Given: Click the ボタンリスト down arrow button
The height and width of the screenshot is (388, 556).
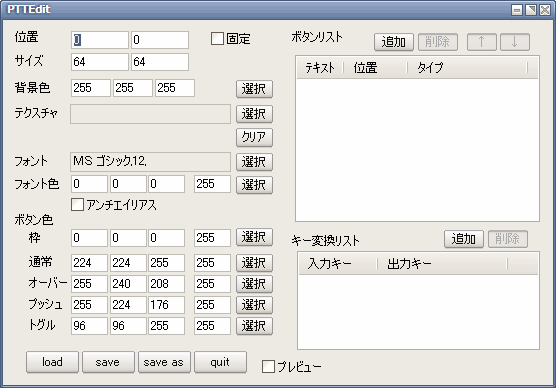Looking at the screenshot, I should (x=515, y=42).
